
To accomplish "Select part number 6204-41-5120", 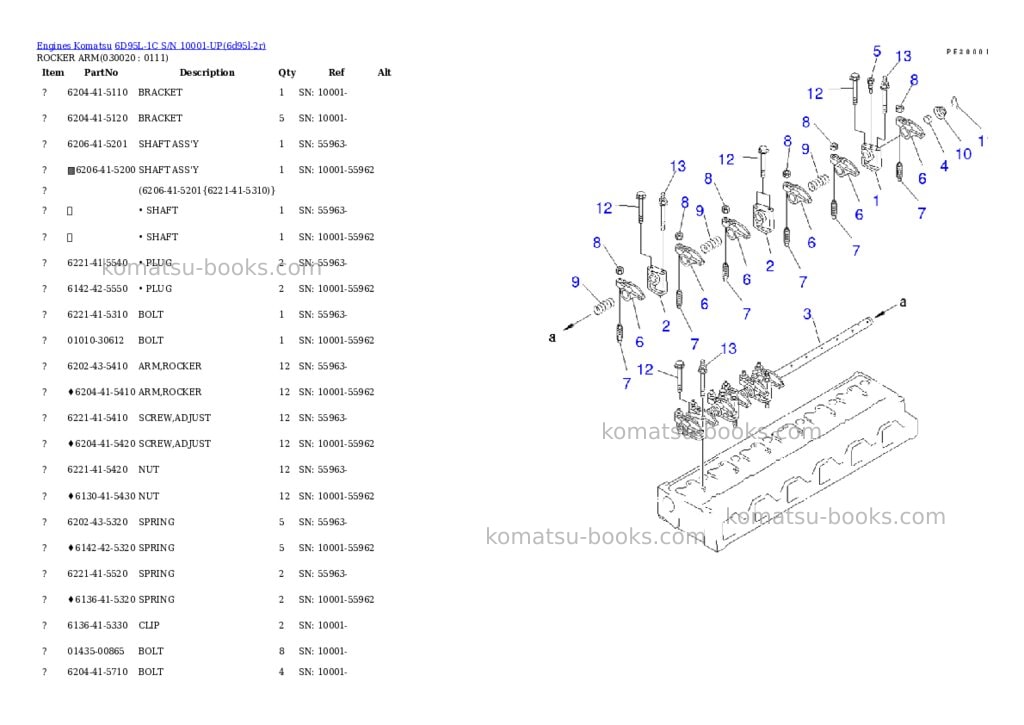I will point(97,118).
